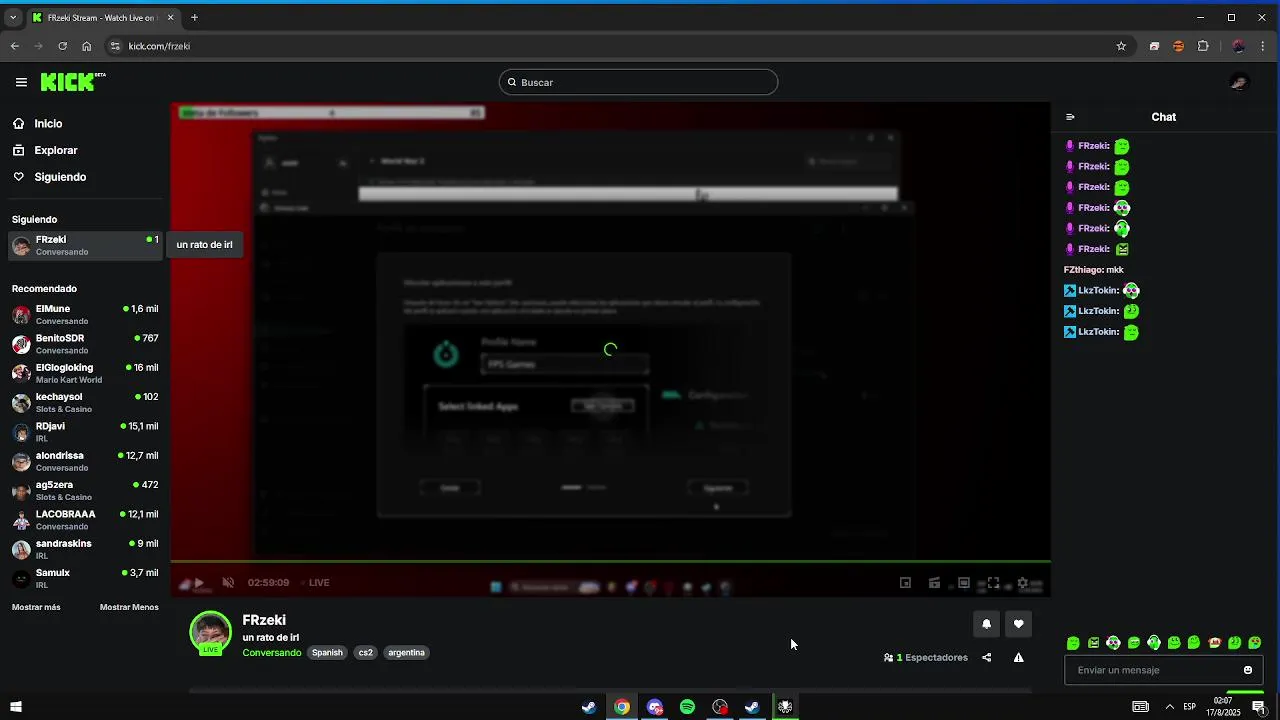Open the Windows notification center
This screenshot has width=1280, height=720.
coord(1259,707)
